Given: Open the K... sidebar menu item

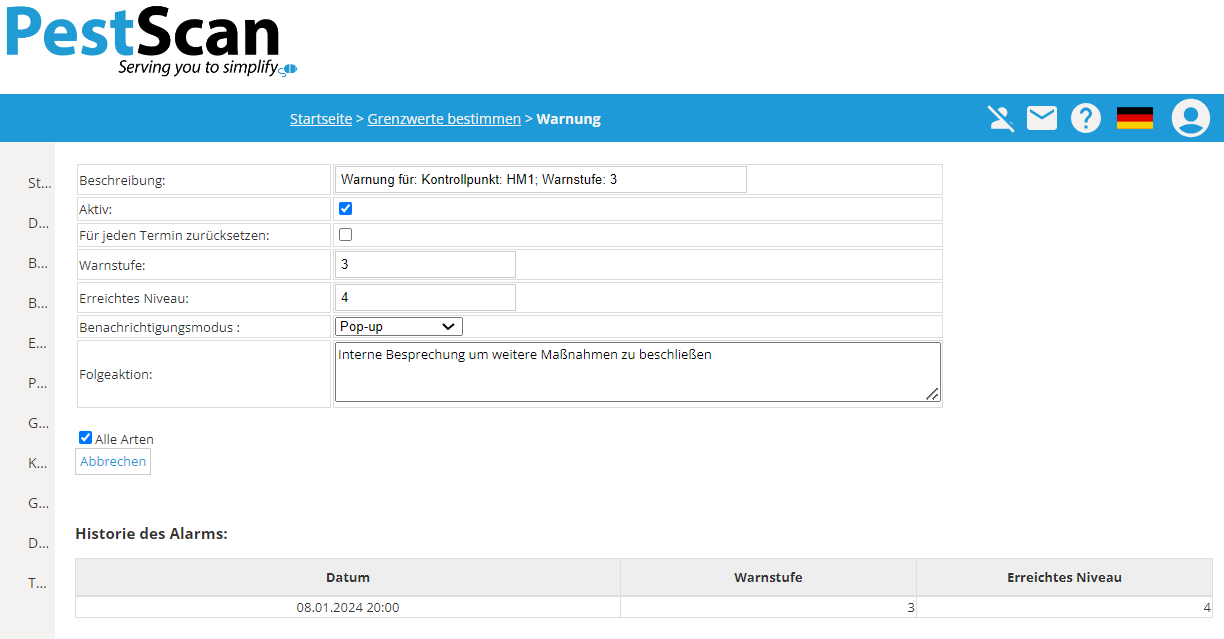Looking at the screenshot, I should (38, 463).
